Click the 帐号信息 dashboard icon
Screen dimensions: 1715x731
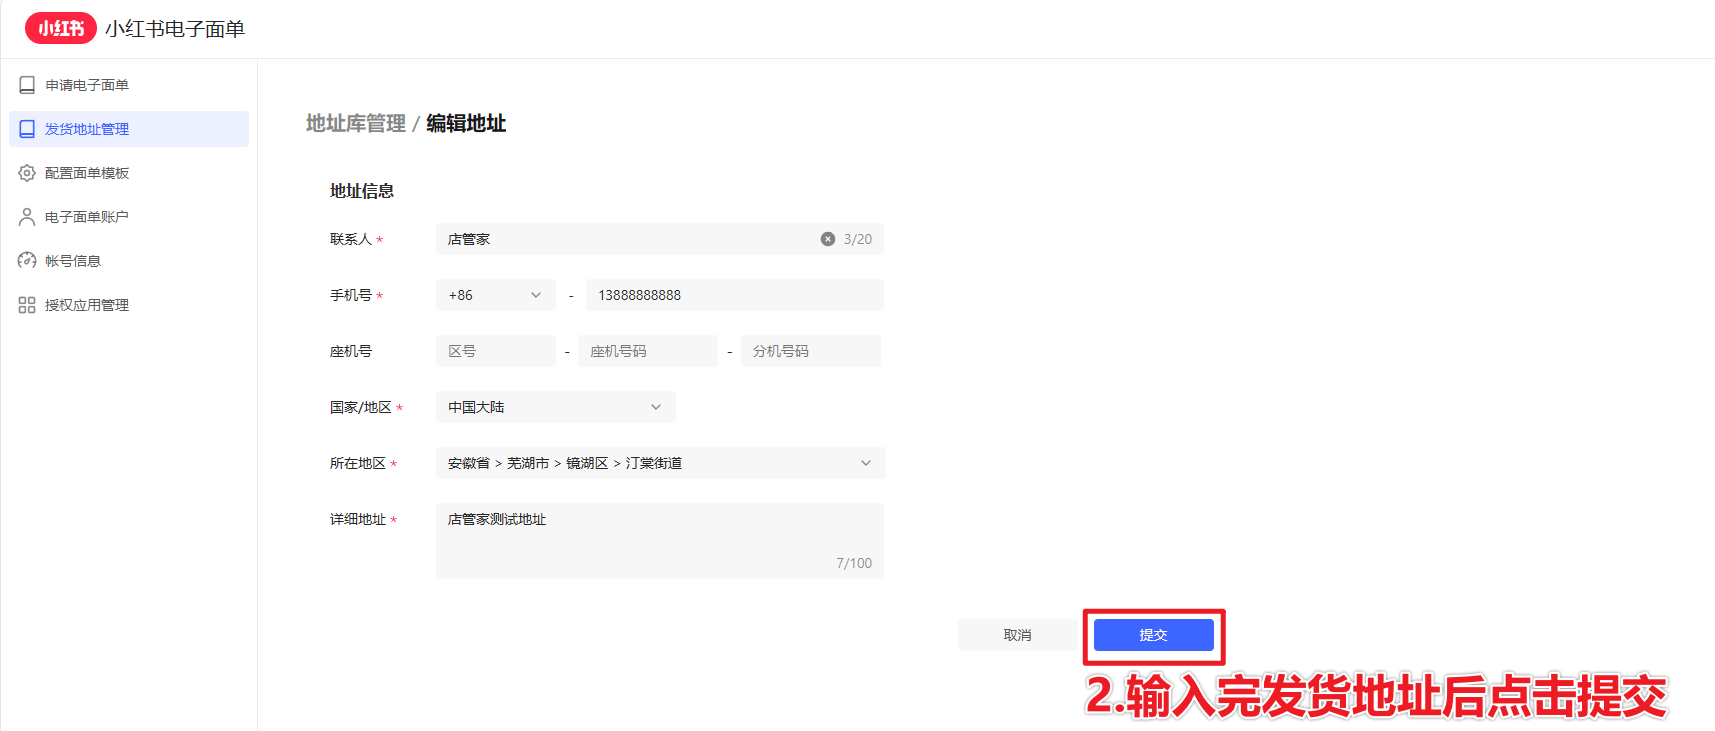(x=27, y=261)
